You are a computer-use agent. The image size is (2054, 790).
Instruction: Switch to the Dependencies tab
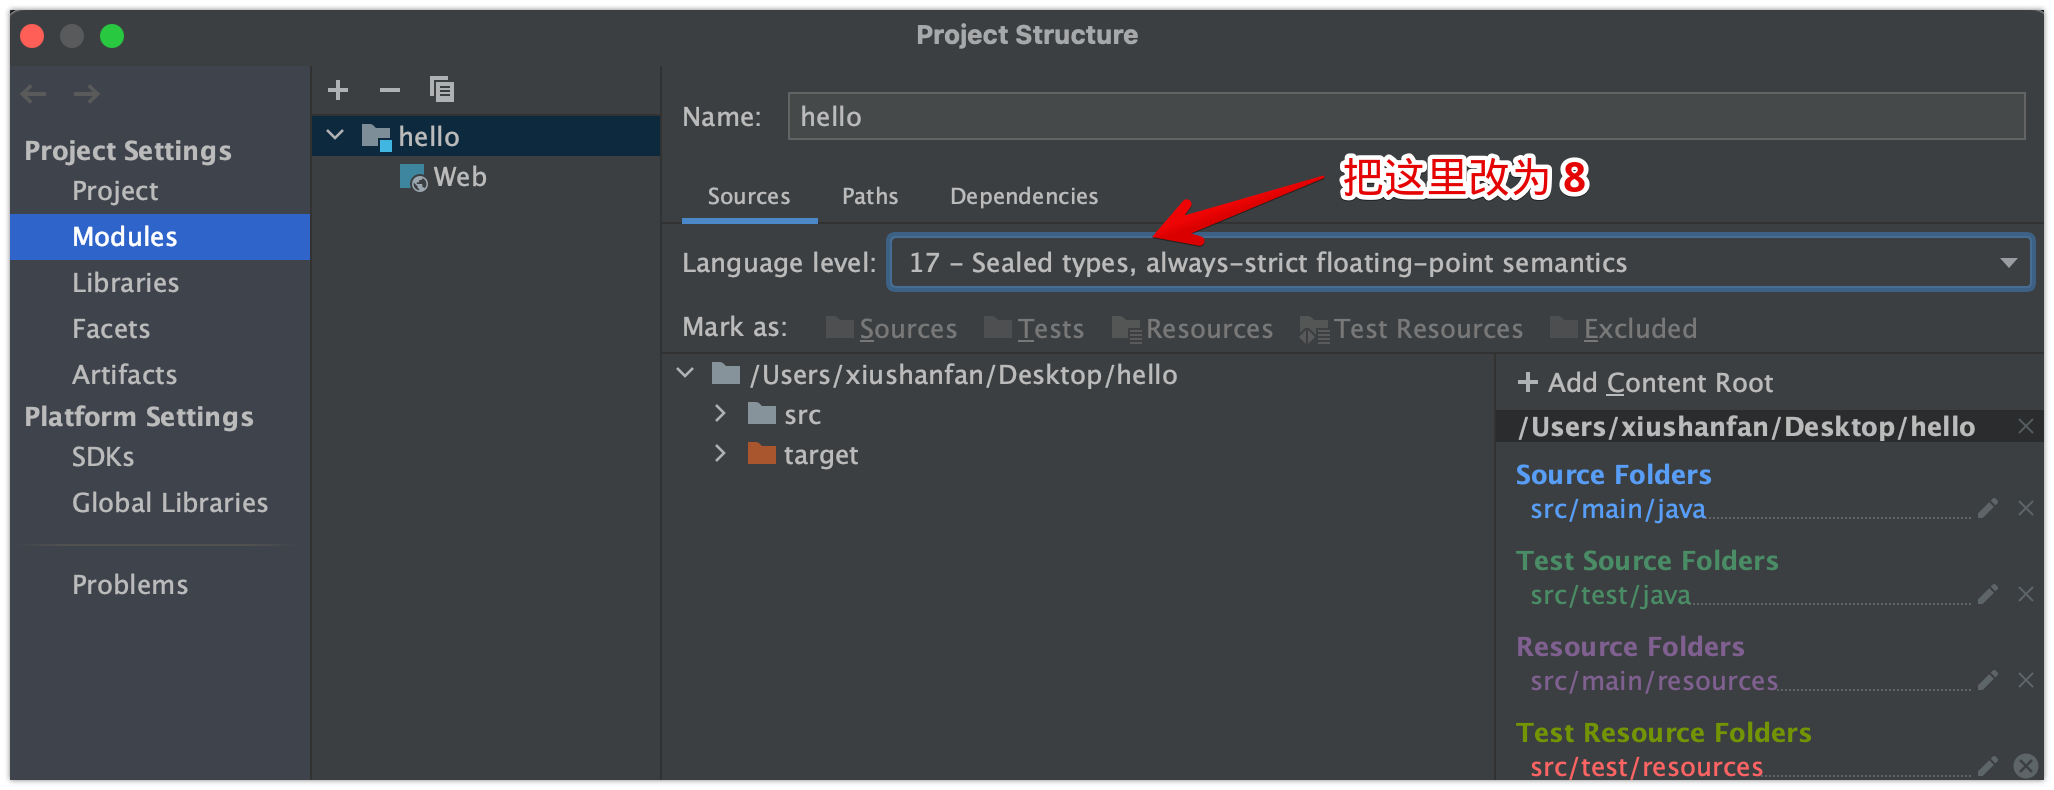1023,196
